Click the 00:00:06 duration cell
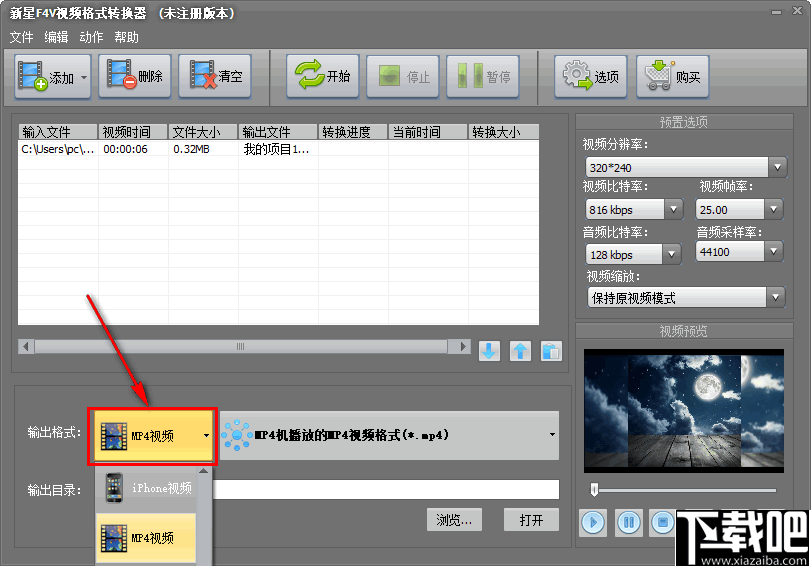The height and width of the screenshot is (566, 811). (125, 149)
